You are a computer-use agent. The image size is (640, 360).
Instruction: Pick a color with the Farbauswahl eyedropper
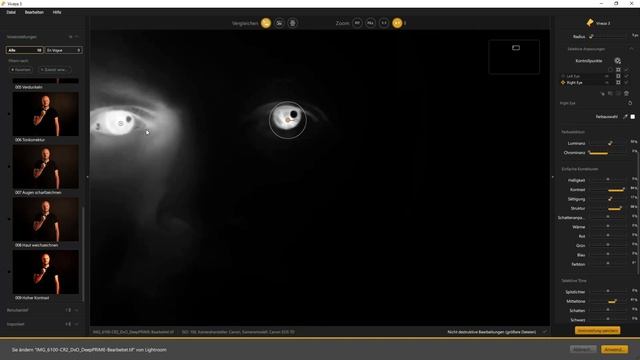click(625, 117)
